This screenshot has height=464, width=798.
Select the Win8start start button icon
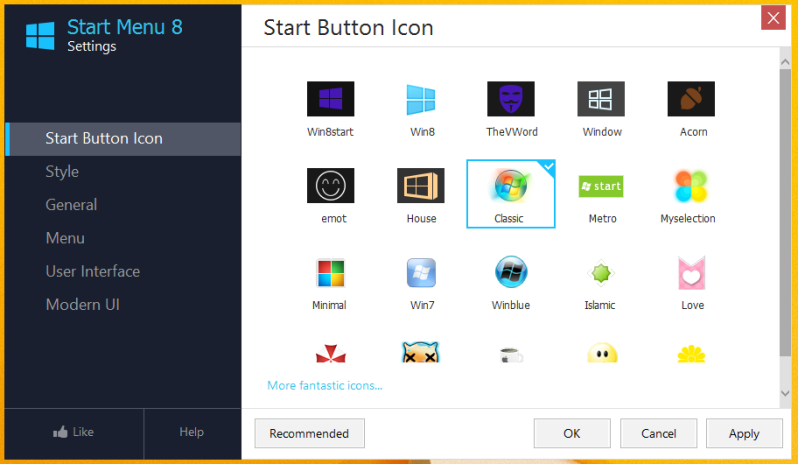click(330, 100)
